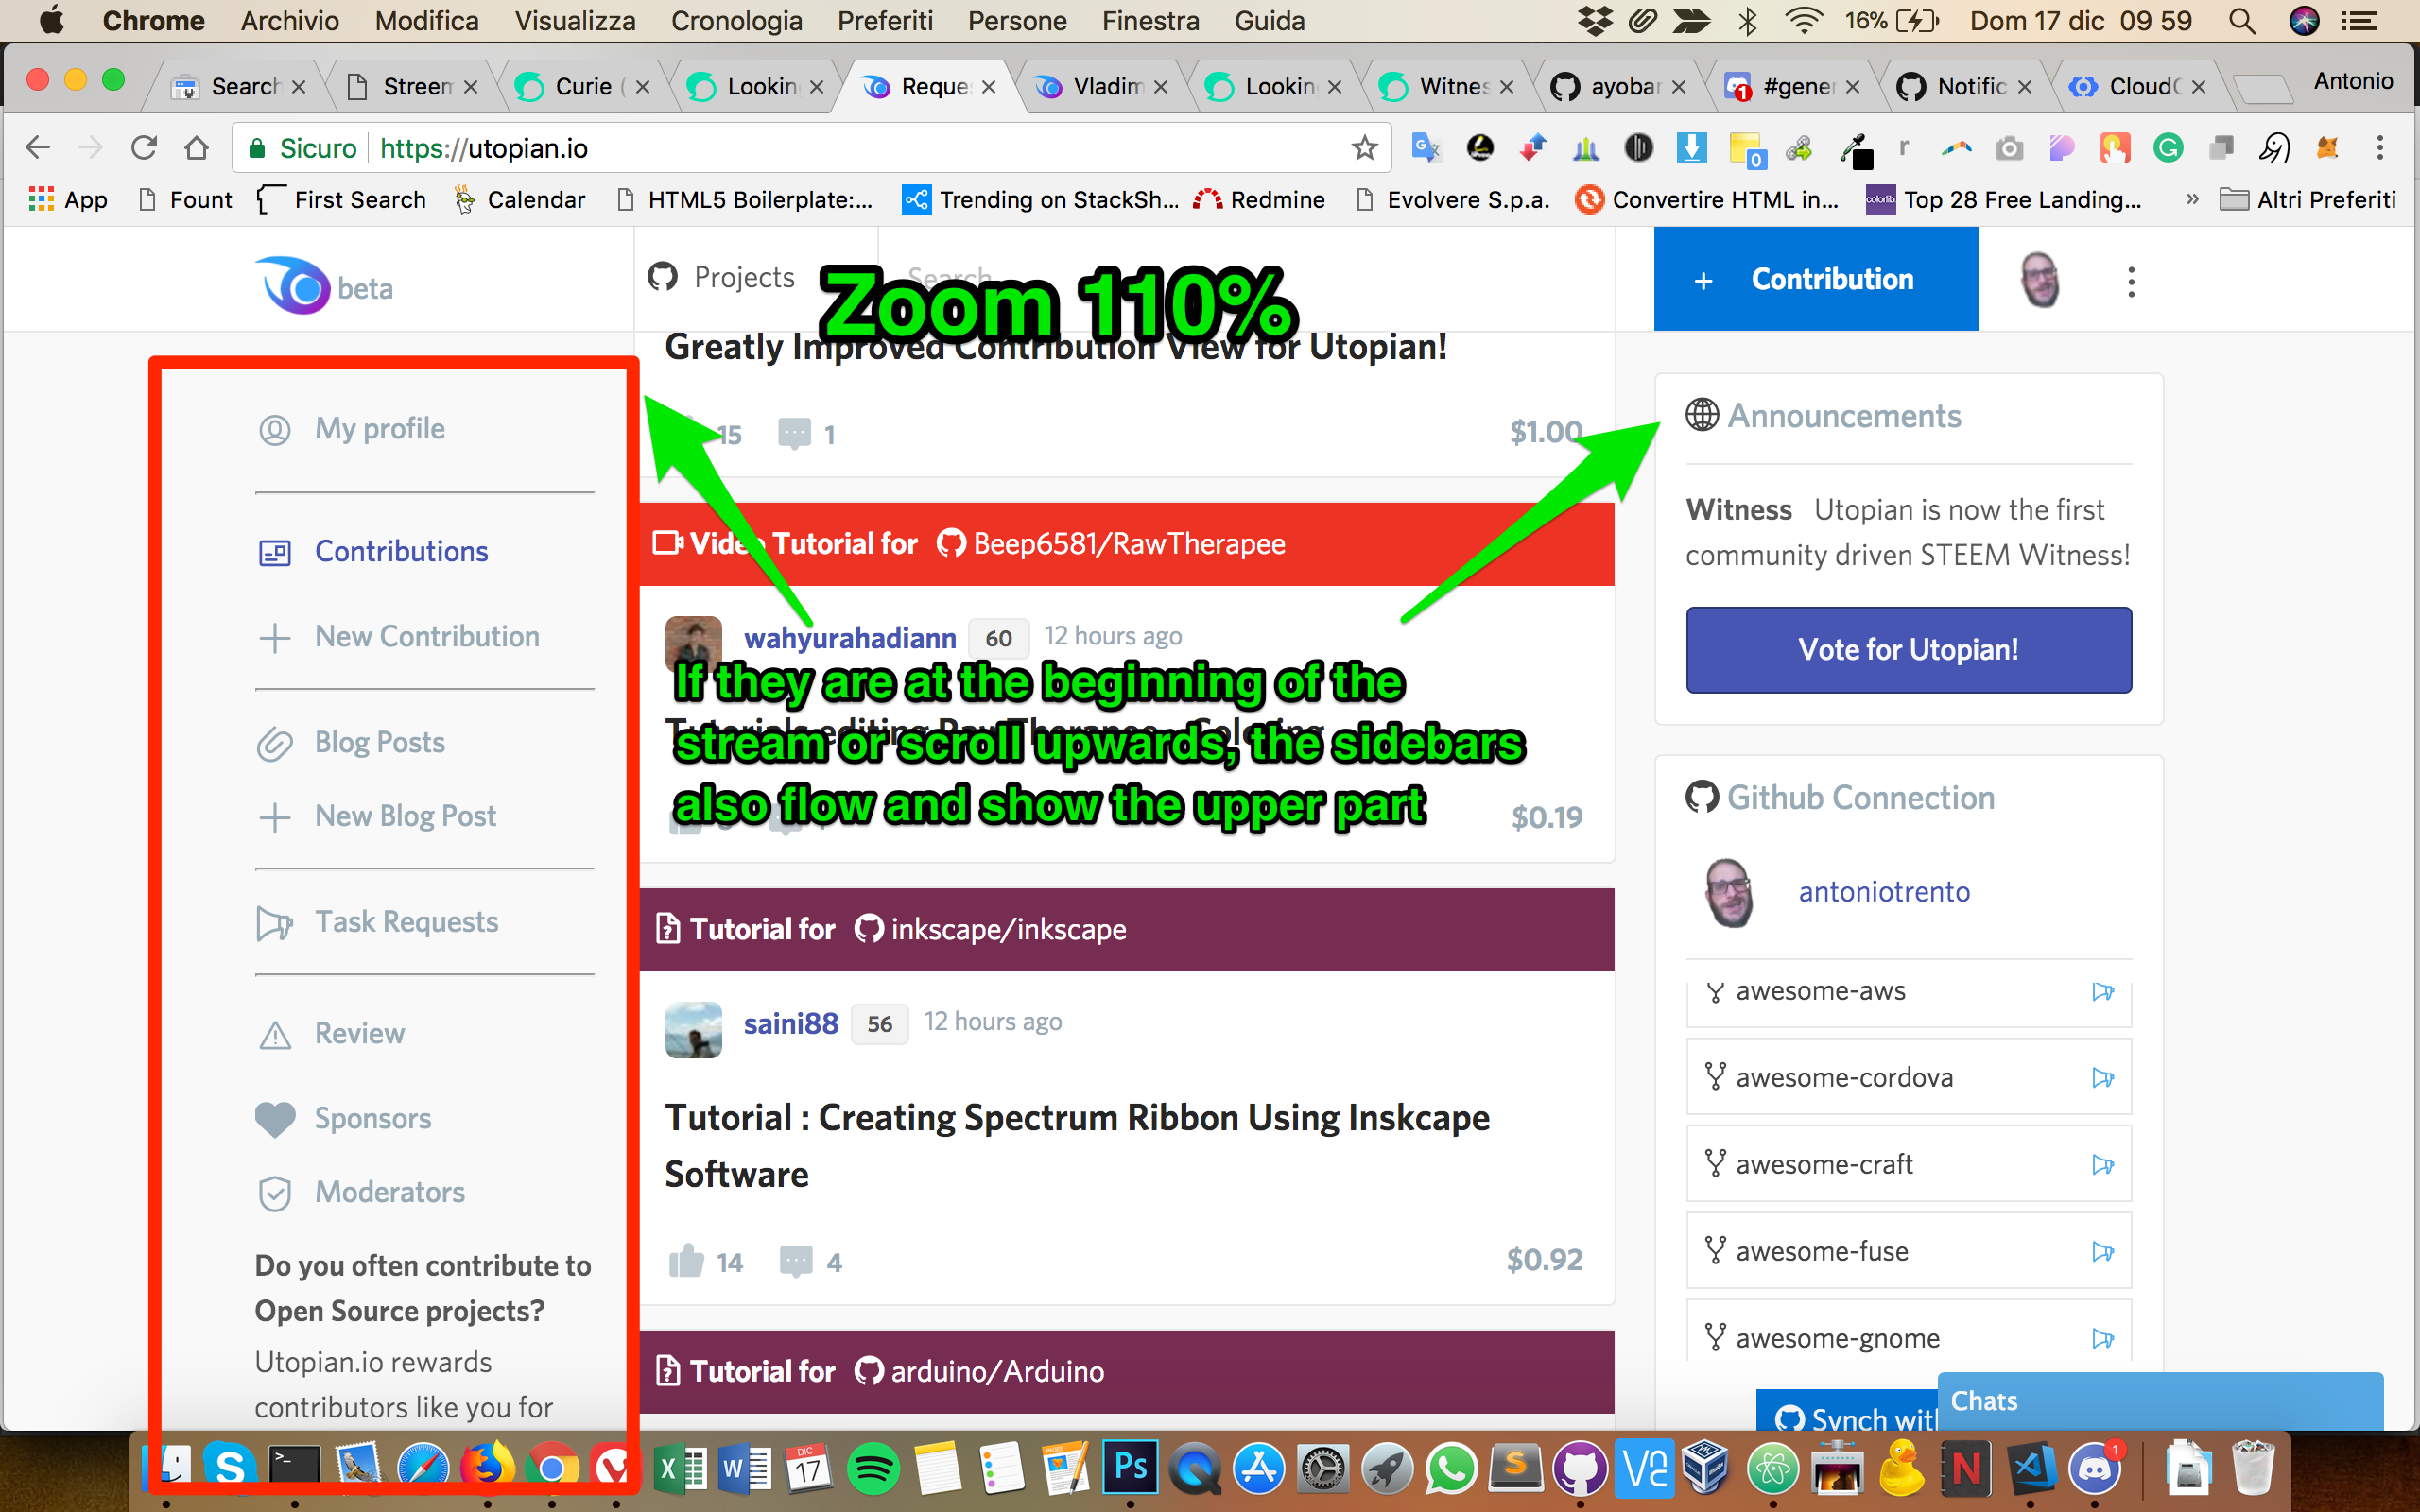Open antoniotrento GitHub profile link

1884,892
